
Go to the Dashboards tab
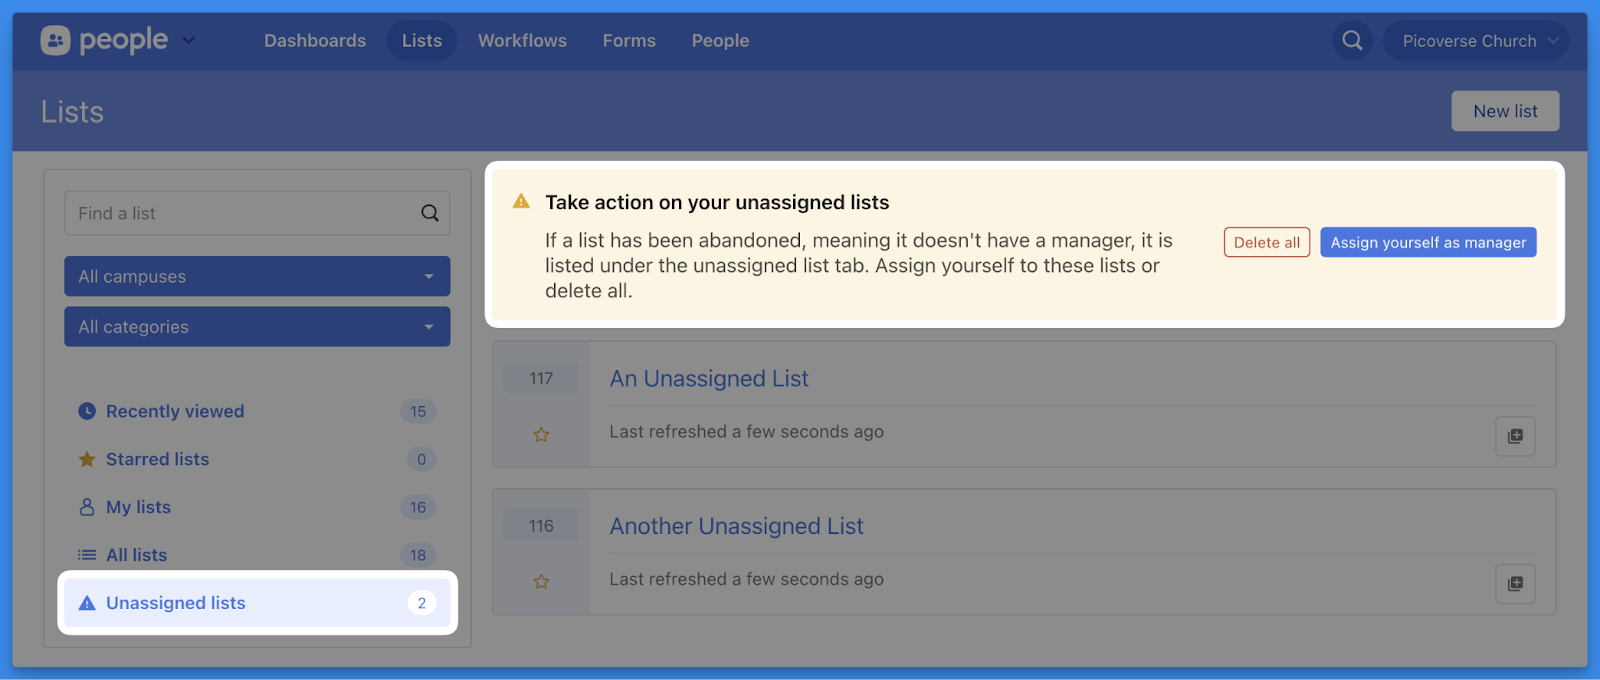pyautogui.click(x=315, y=41)
